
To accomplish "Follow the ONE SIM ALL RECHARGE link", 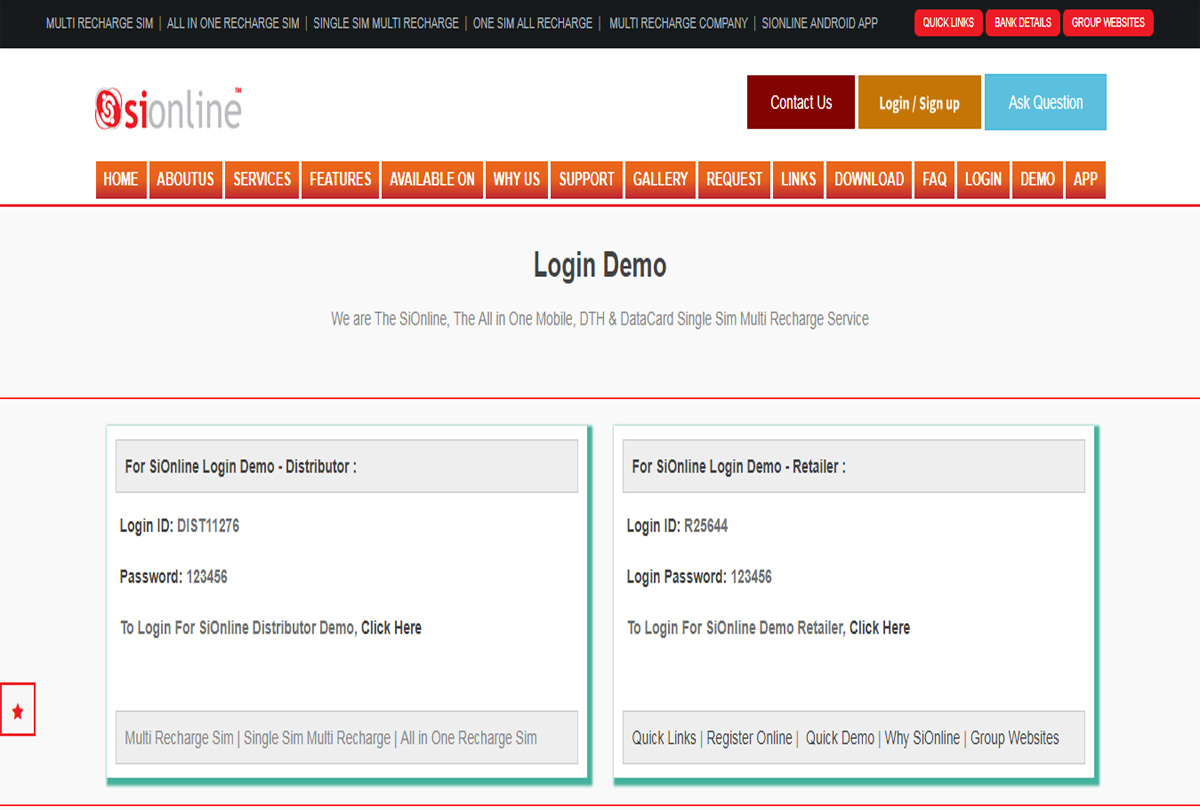I will [x=533, y=23].
